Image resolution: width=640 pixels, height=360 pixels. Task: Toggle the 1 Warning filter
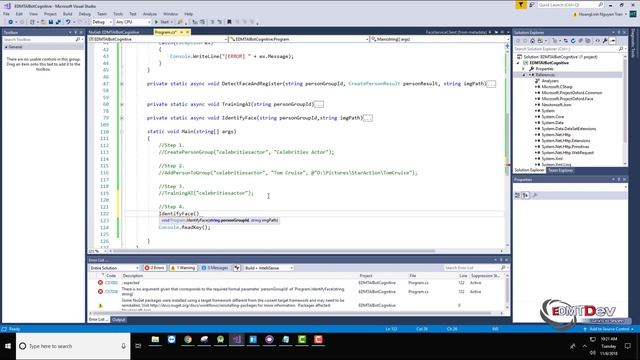tap(183, 268)
